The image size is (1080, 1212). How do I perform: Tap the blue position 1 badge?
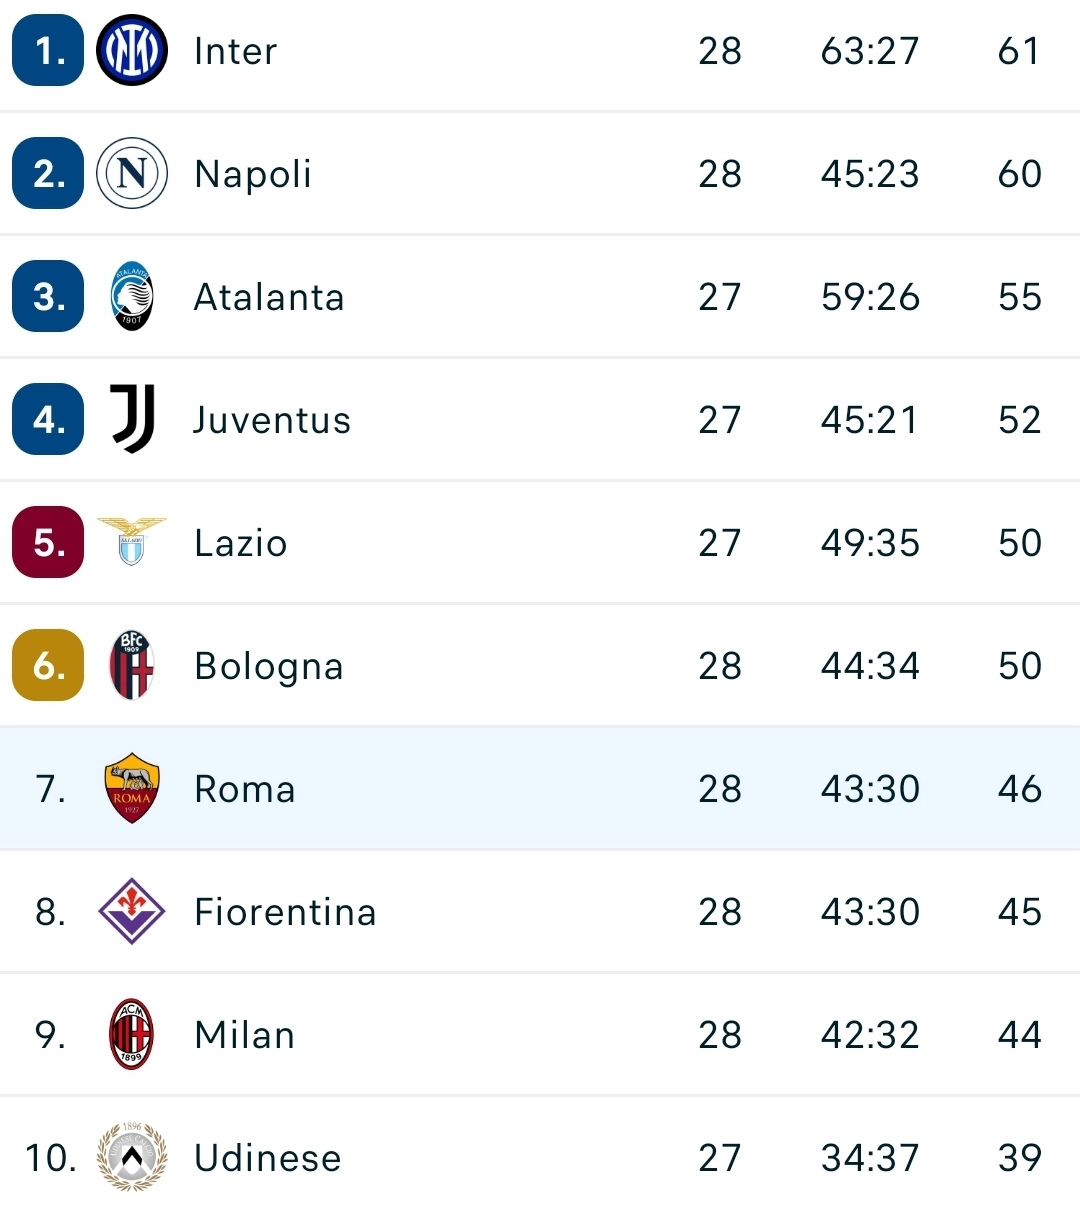(x=48, y=50)
